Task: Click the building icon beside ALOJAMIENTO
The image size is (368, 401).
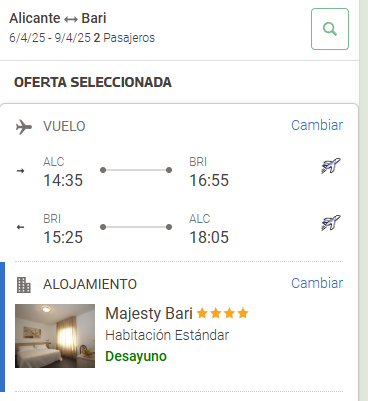Action: point(24,285)
